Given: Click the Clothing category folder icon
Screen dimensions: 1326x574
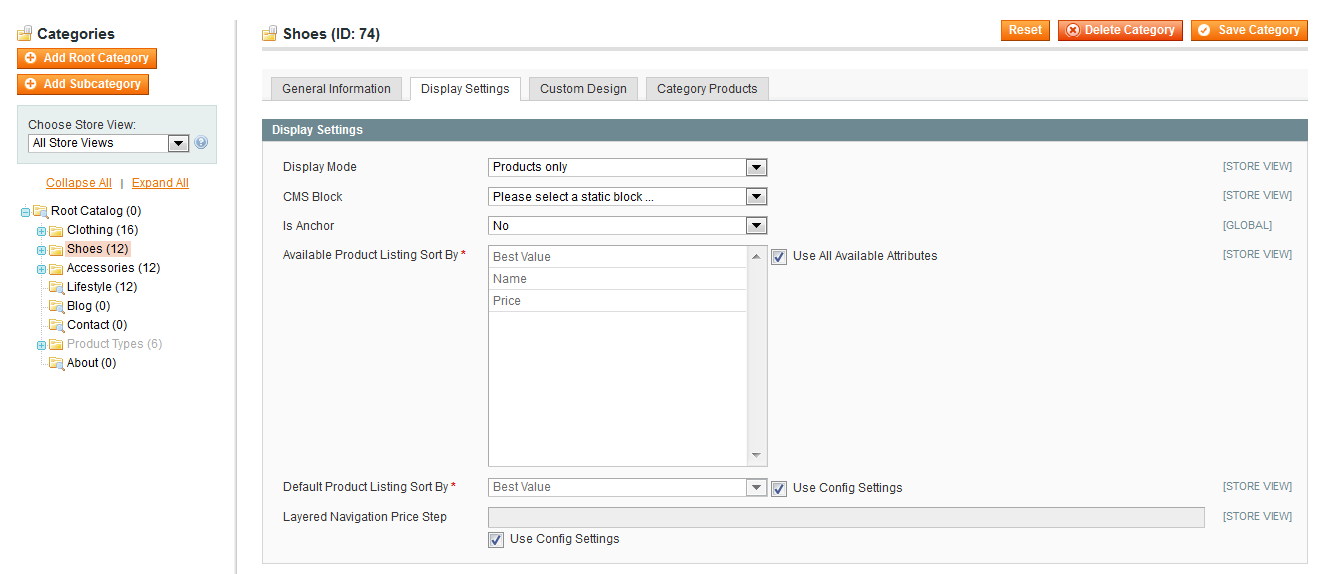Looking at the screenshot, I should point(57,230).
